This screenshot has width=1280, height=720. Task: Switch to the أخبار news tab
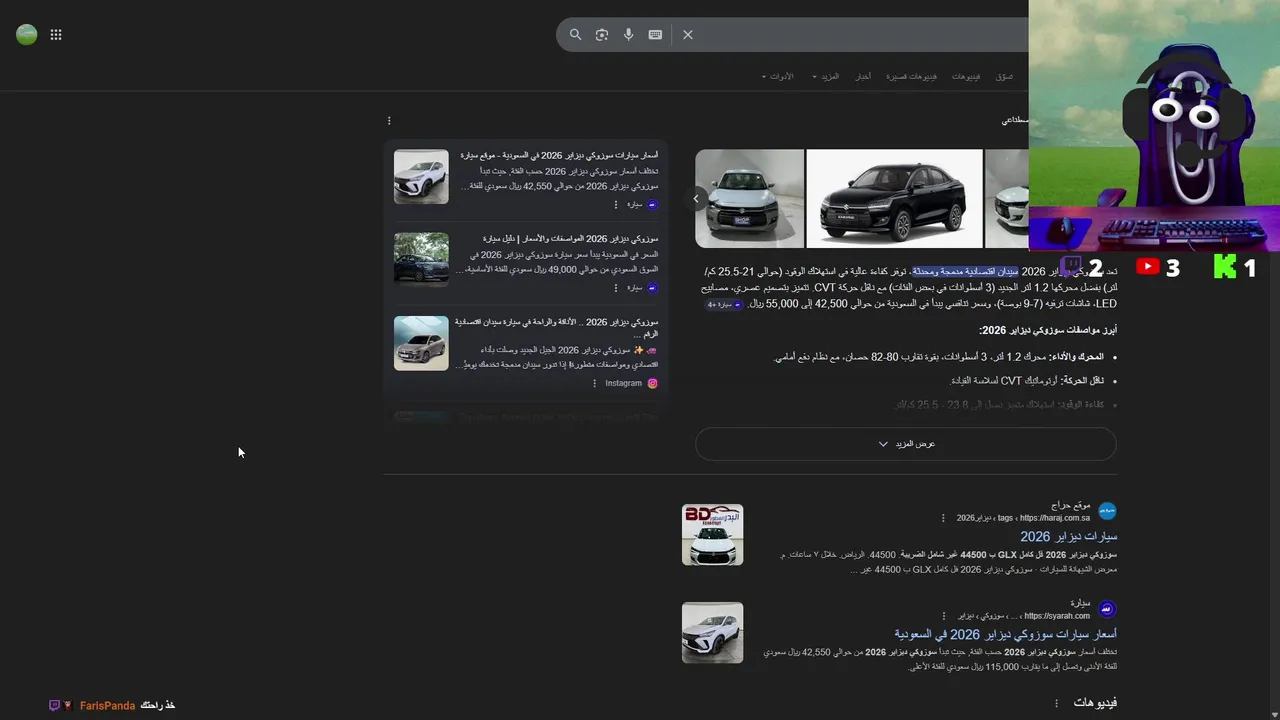point(862,77)
